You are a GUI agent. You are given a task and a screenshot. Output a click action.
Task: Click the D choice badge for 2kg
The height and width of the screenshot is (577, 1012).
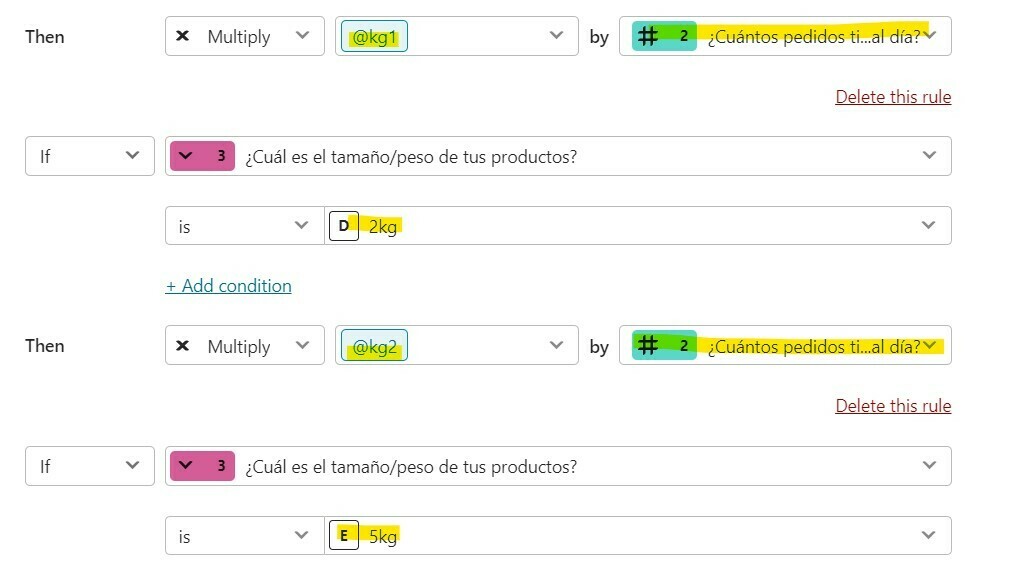tap(344, 226)
